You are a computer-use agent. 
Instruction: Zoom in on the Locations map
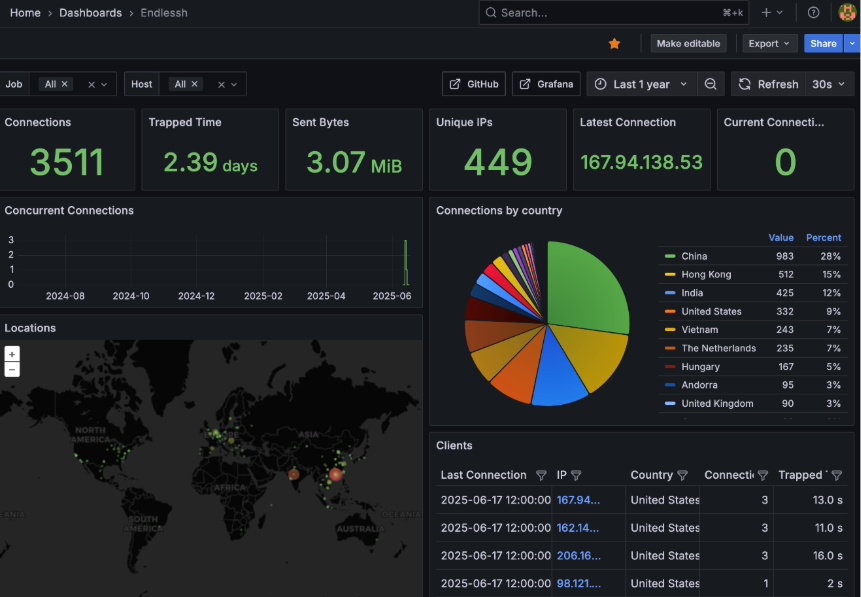click(12, 354)
